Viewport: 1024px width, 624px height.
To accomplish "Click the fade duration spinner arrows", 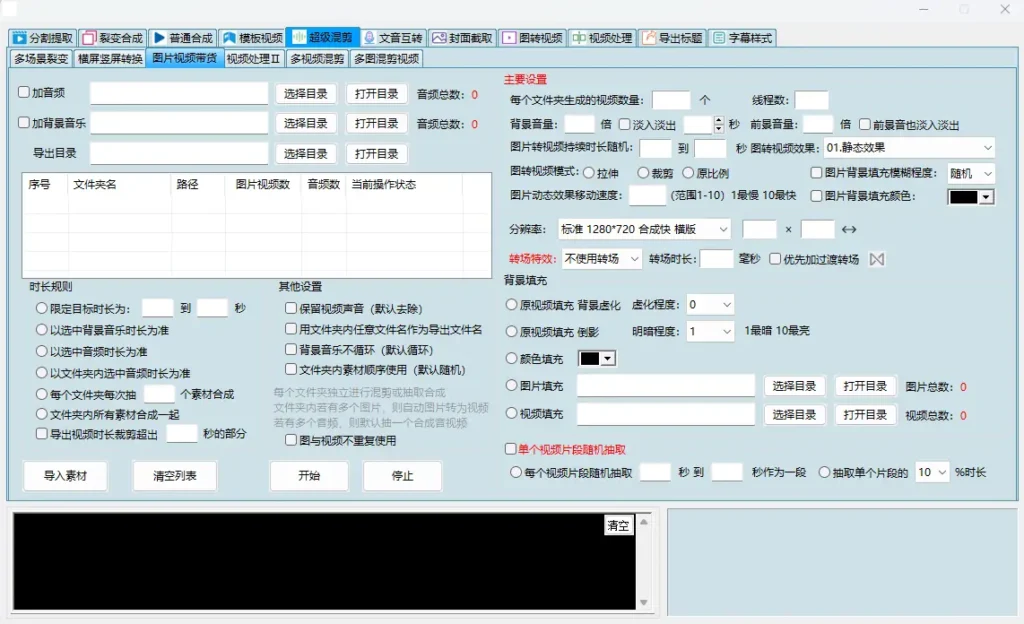I will (718, 124).
